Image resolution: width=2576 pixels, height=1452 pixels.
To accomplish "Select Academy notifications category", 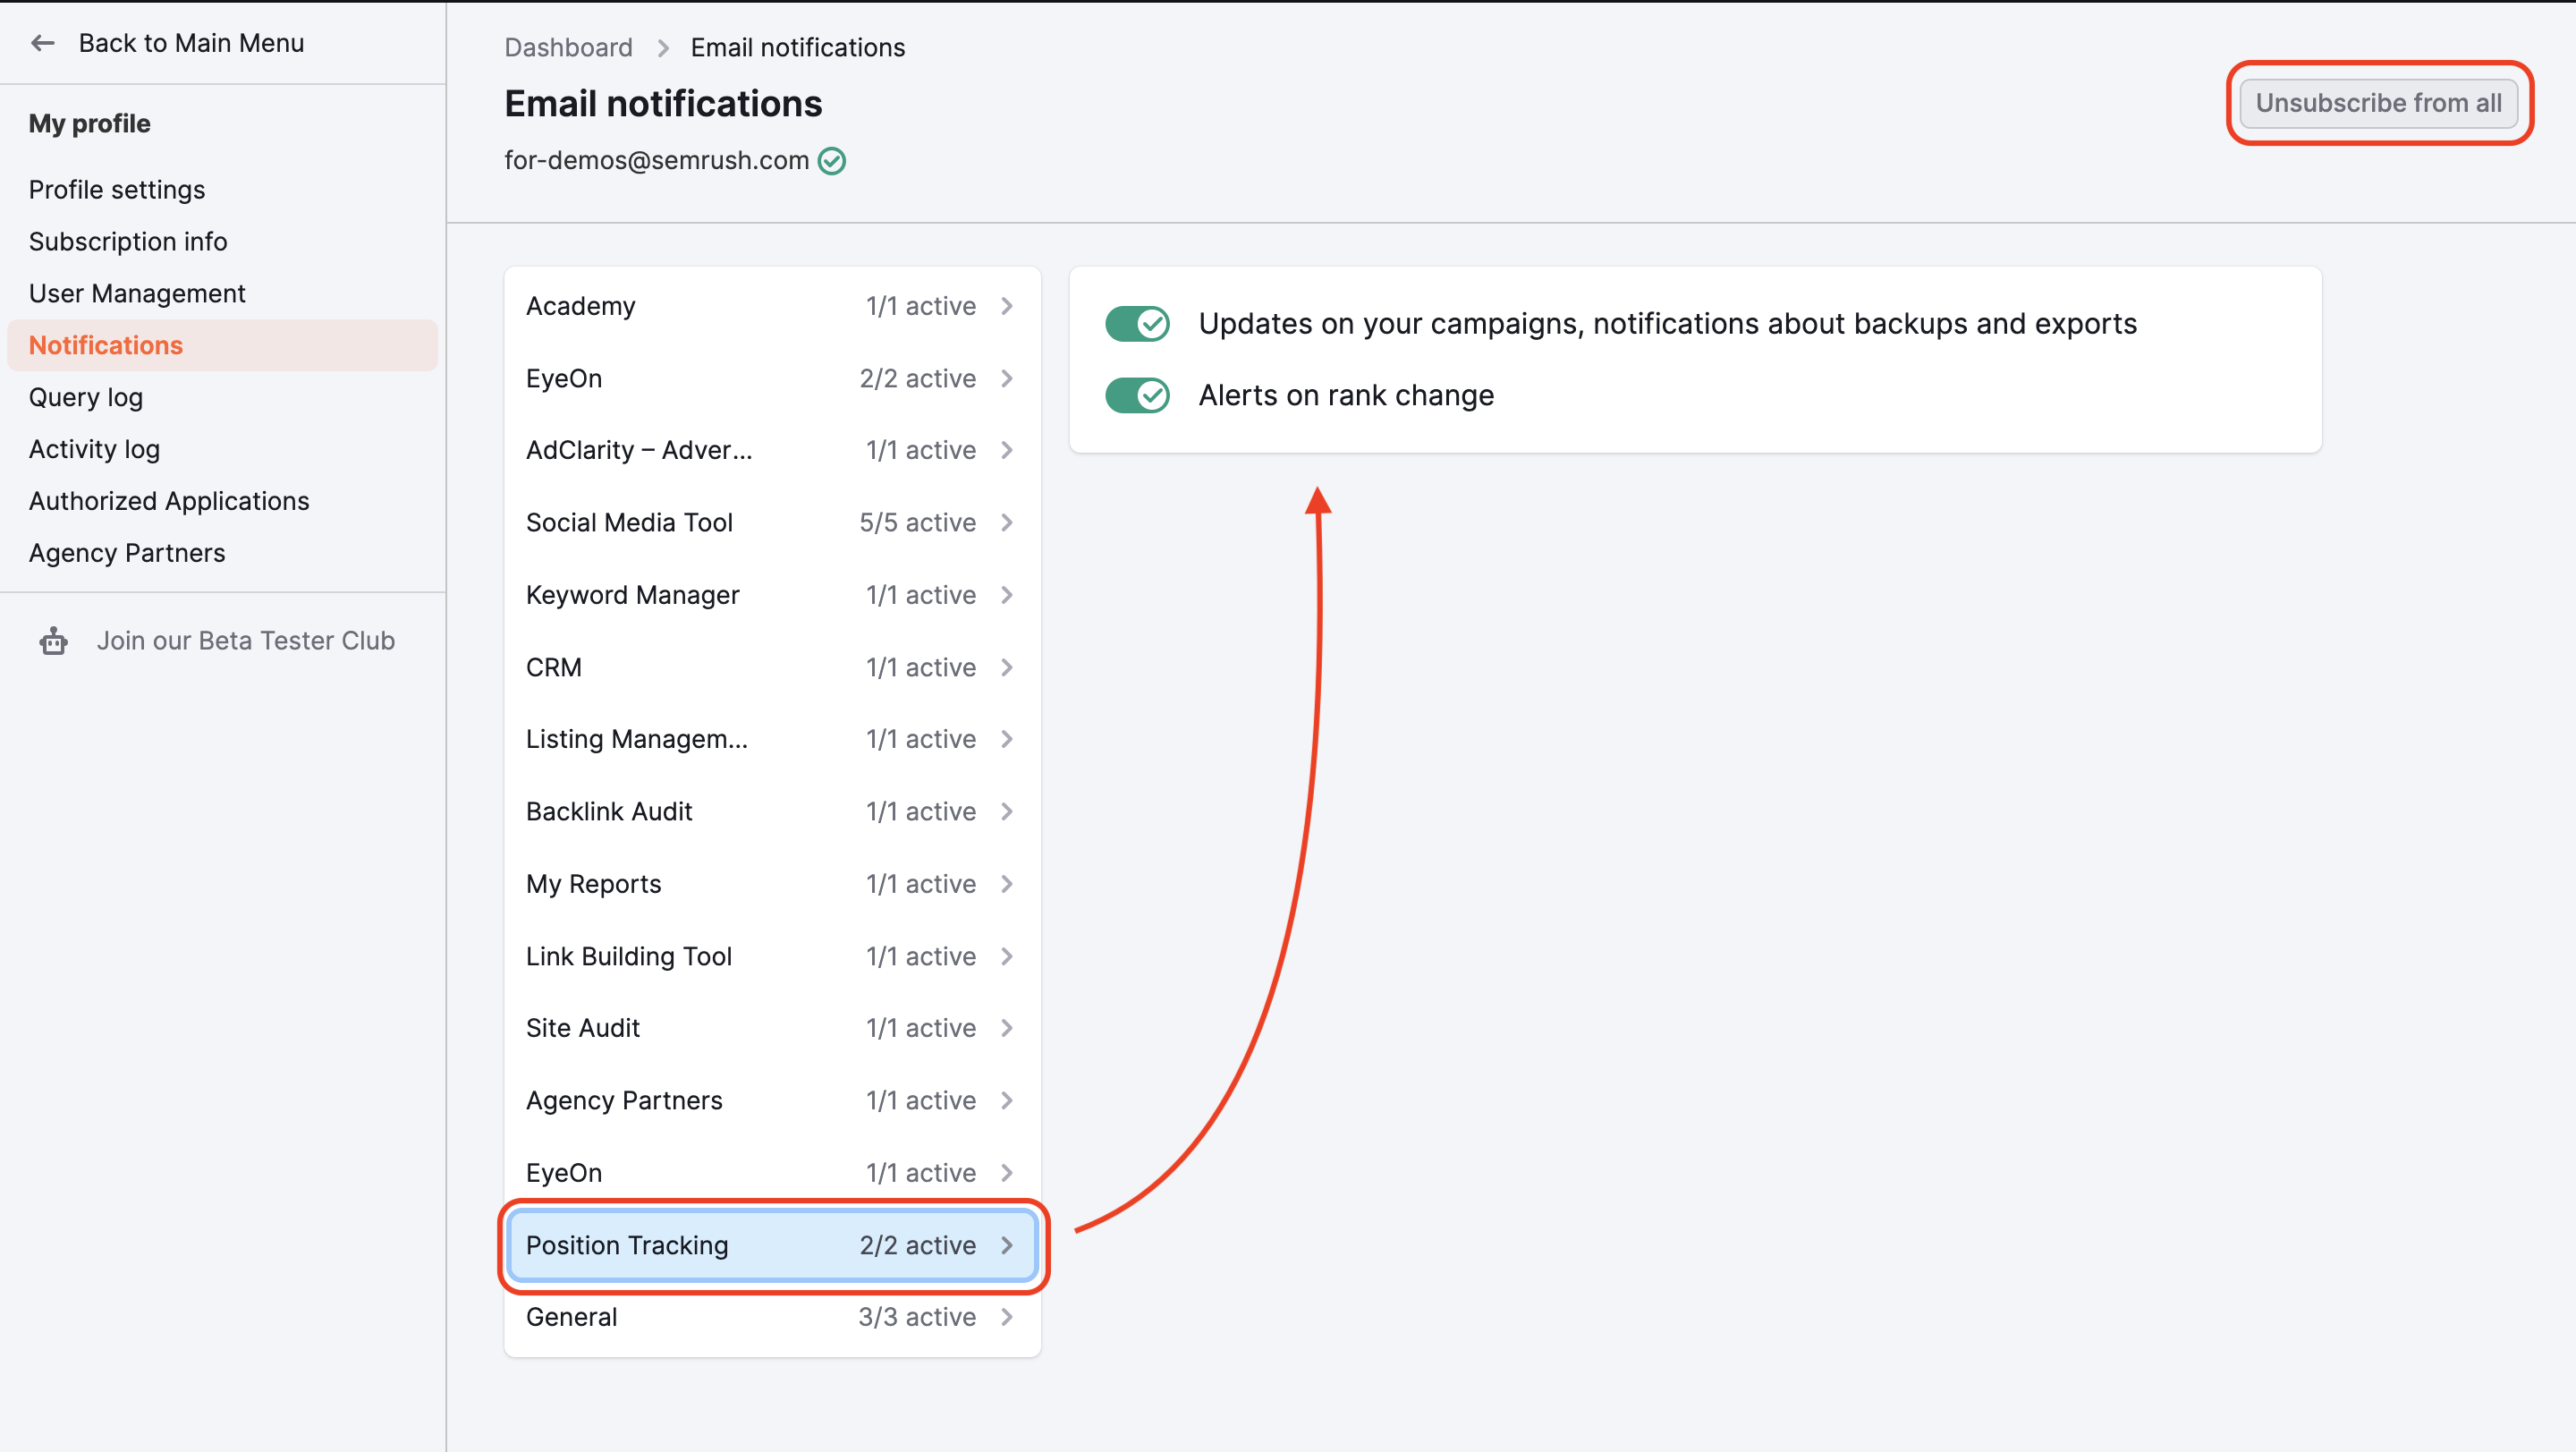I will tap(772, 306).
